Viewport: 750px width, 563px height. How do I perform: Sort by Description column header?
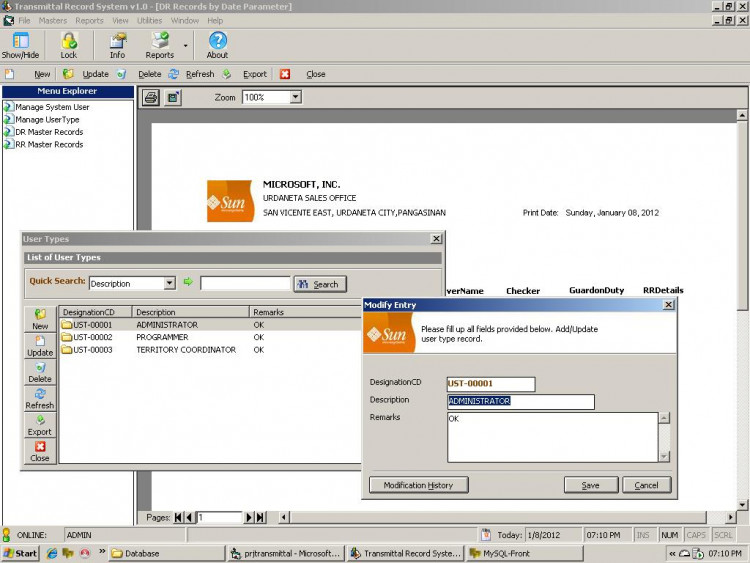pyautogui.click(x=190, y=312)
